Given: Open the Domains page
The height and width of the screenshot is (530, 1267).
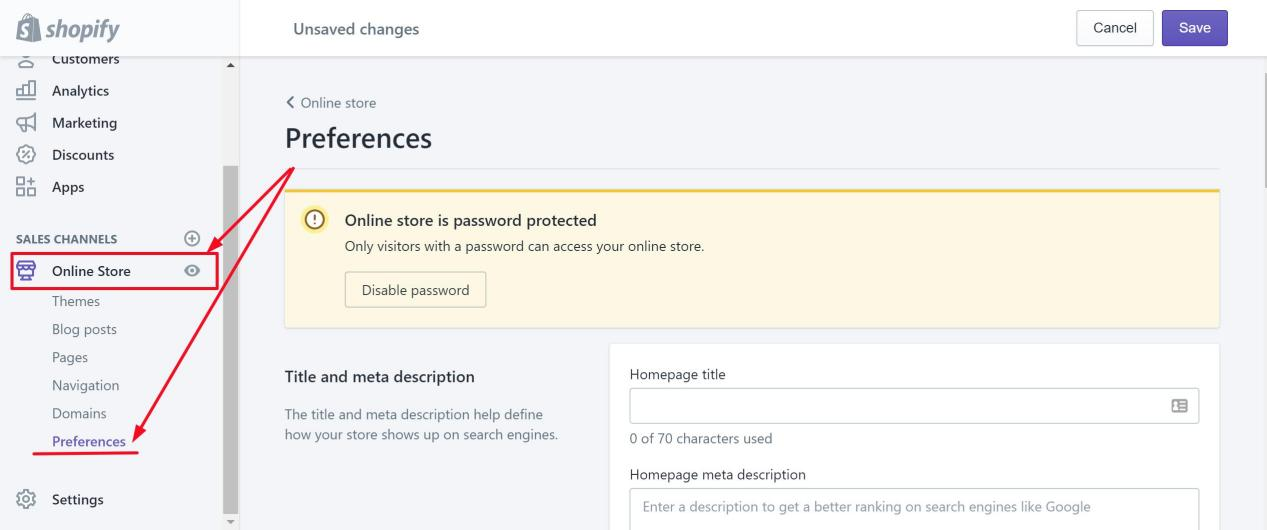Looking at the screenshot, I should [79, 413].
